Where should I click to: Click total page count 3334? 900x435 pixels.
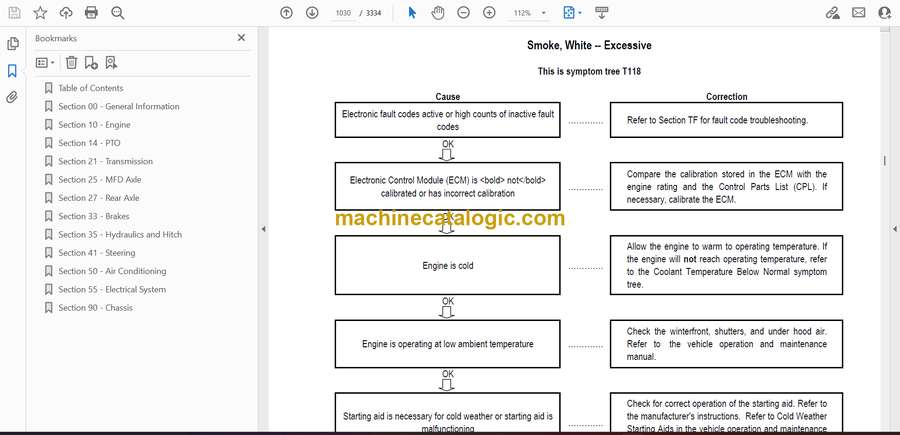pyautogui.click(x=374, y=13)
